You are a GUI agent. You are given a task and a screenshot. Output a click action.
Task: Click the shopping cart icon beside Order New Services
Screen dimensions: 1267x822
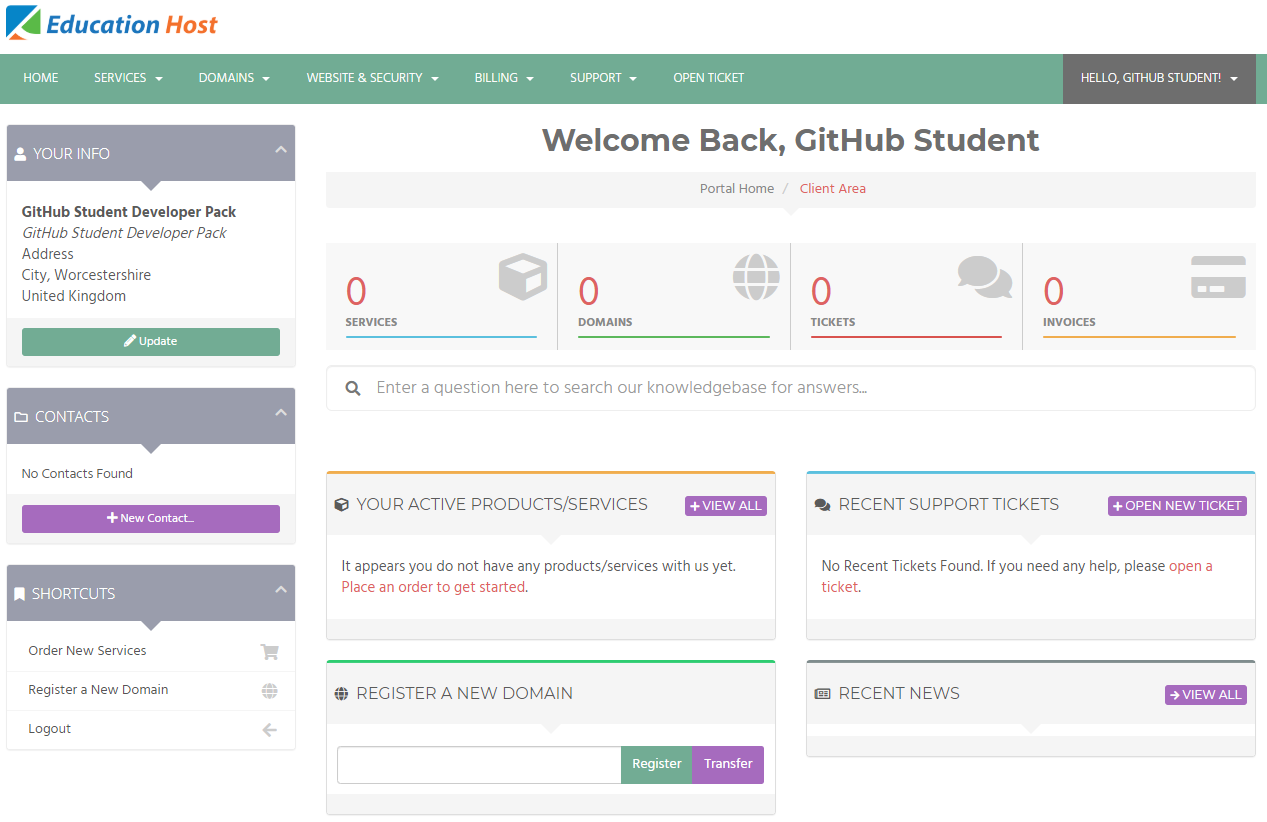(269, 651)
